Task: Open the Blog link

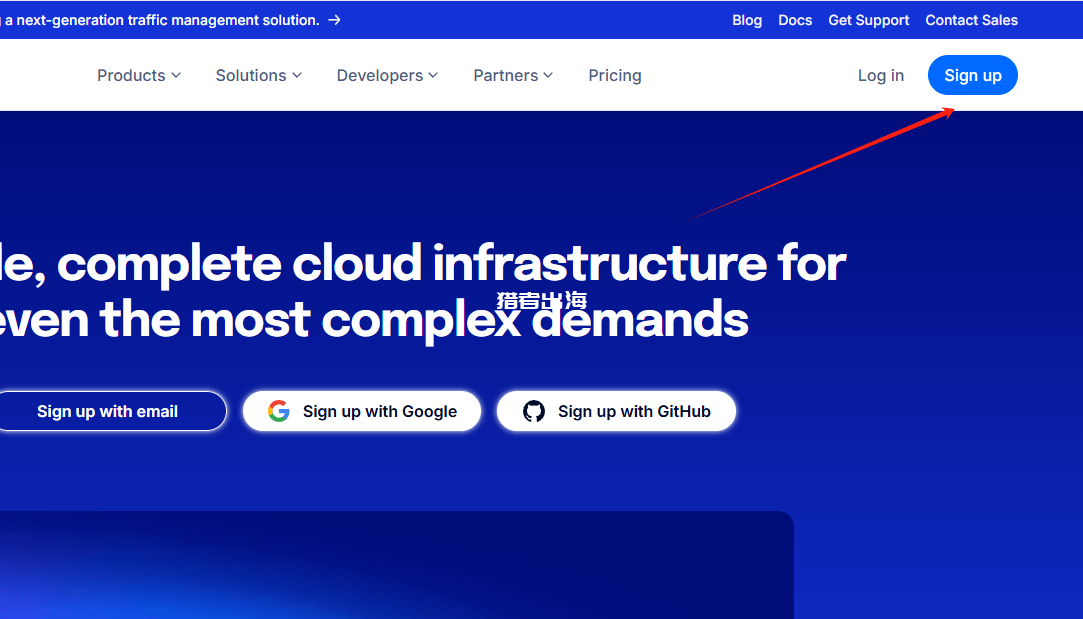Action: click(747, 20)
